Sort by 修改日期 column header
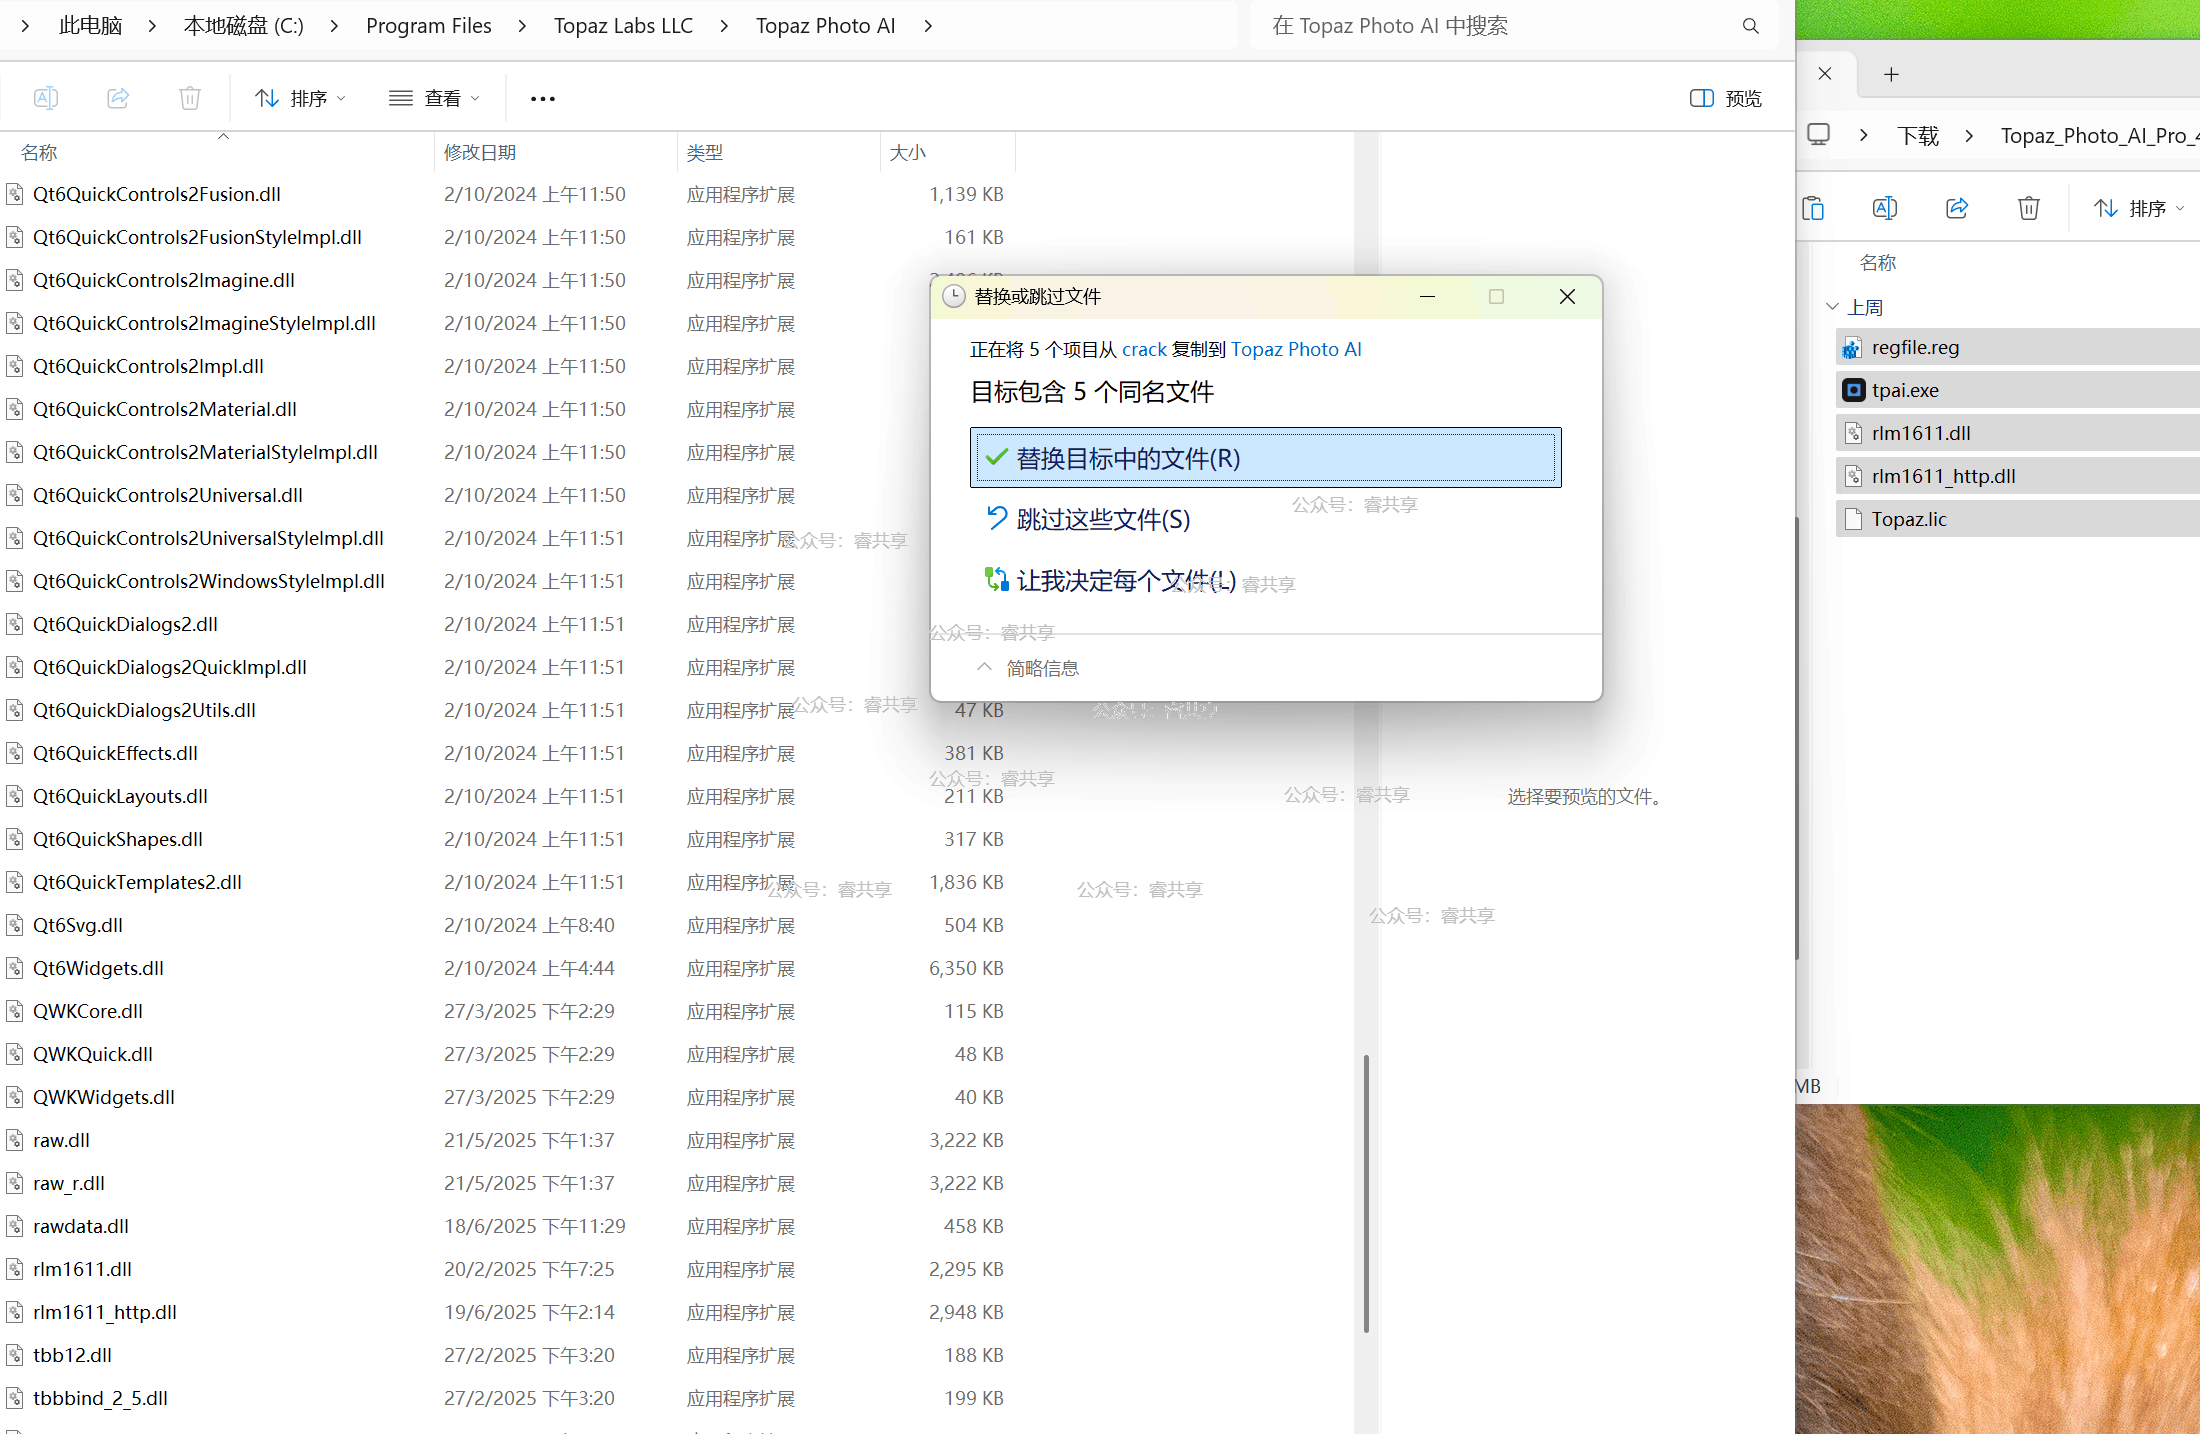The height and width of the screenshot is (1434, 2200). pos(556,152)
